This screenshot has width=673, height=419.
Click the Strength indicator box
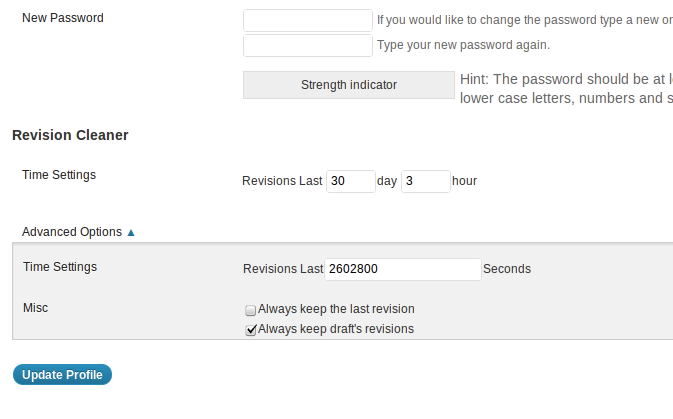(x=348, y=85)
